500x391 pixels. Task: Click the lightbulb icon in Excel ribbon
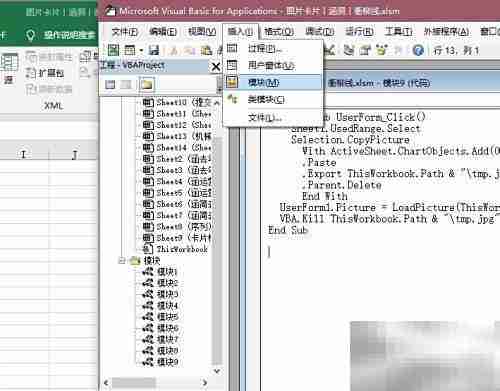point(30,35)
